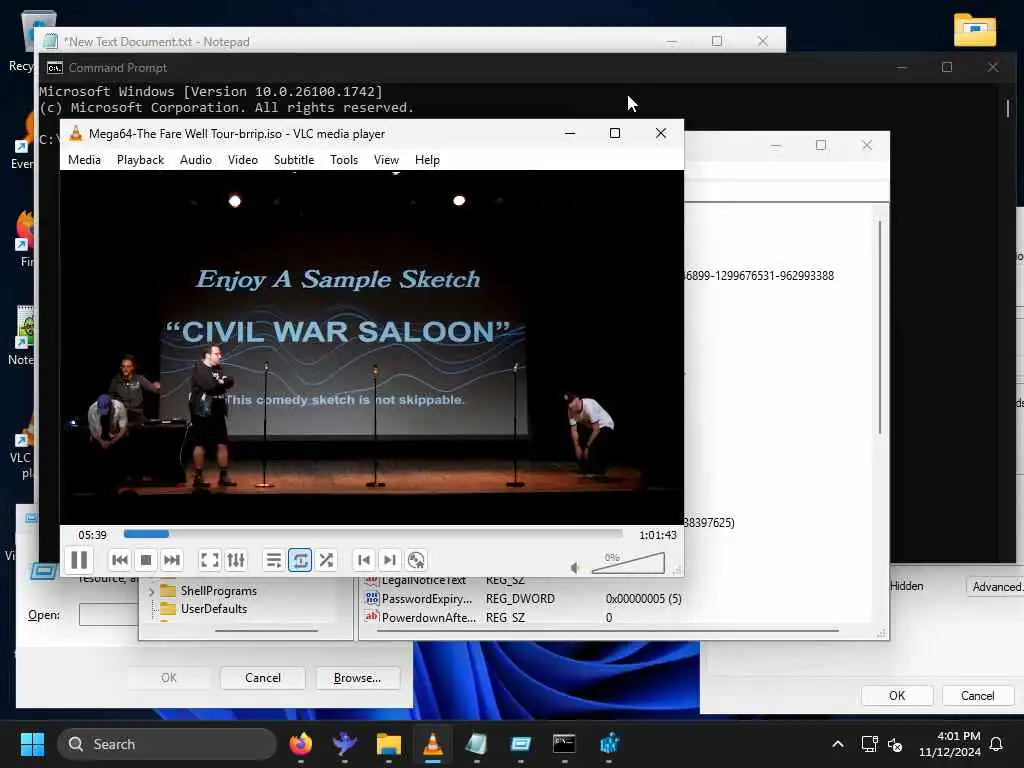This screenshot has height=768, width=1024.
Task: Expand the ShellPrograms registry key
Action: pyautogui.click(x=152, y=591)
